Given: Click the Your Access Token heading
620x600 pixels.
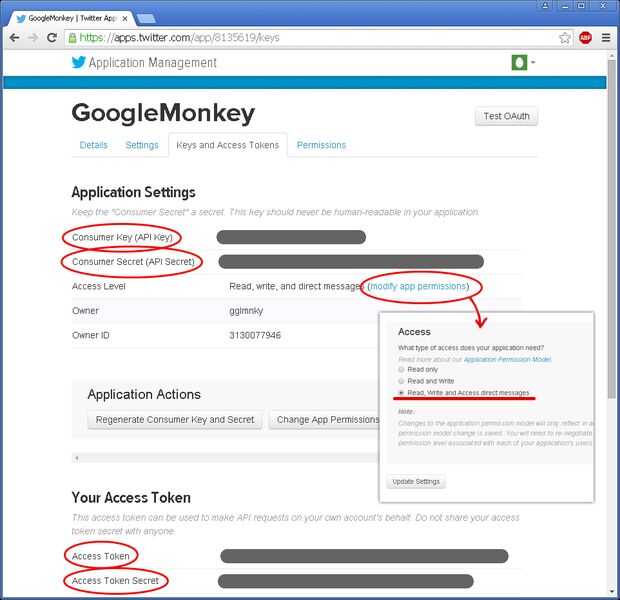Looking at the screenshot, I should (x=131, y=498).
